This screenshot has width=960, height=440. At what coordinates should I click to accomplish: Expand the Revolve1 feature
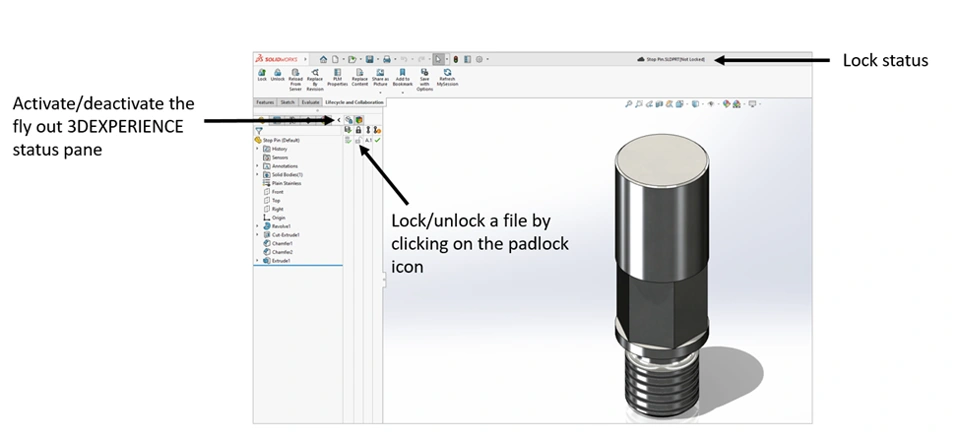click(x=257, y=226)
